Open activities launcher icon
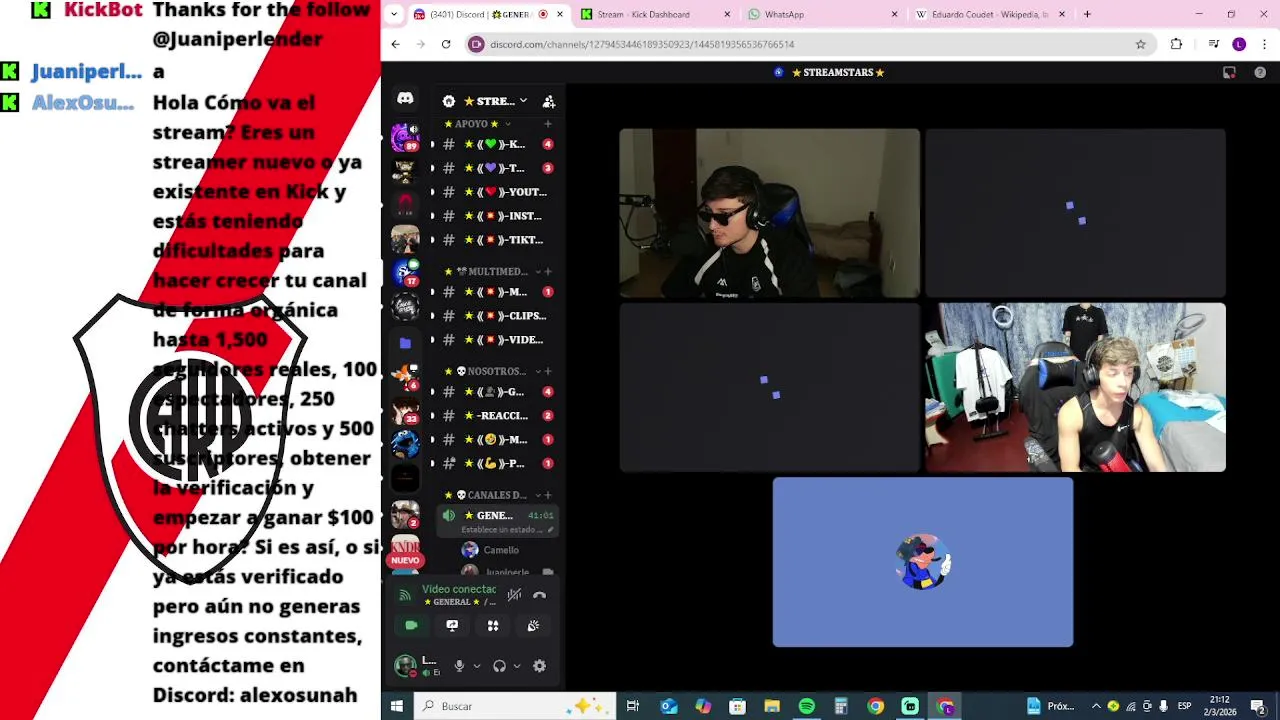This screenshot has height=720, width=1280. (x=493, y=625)
